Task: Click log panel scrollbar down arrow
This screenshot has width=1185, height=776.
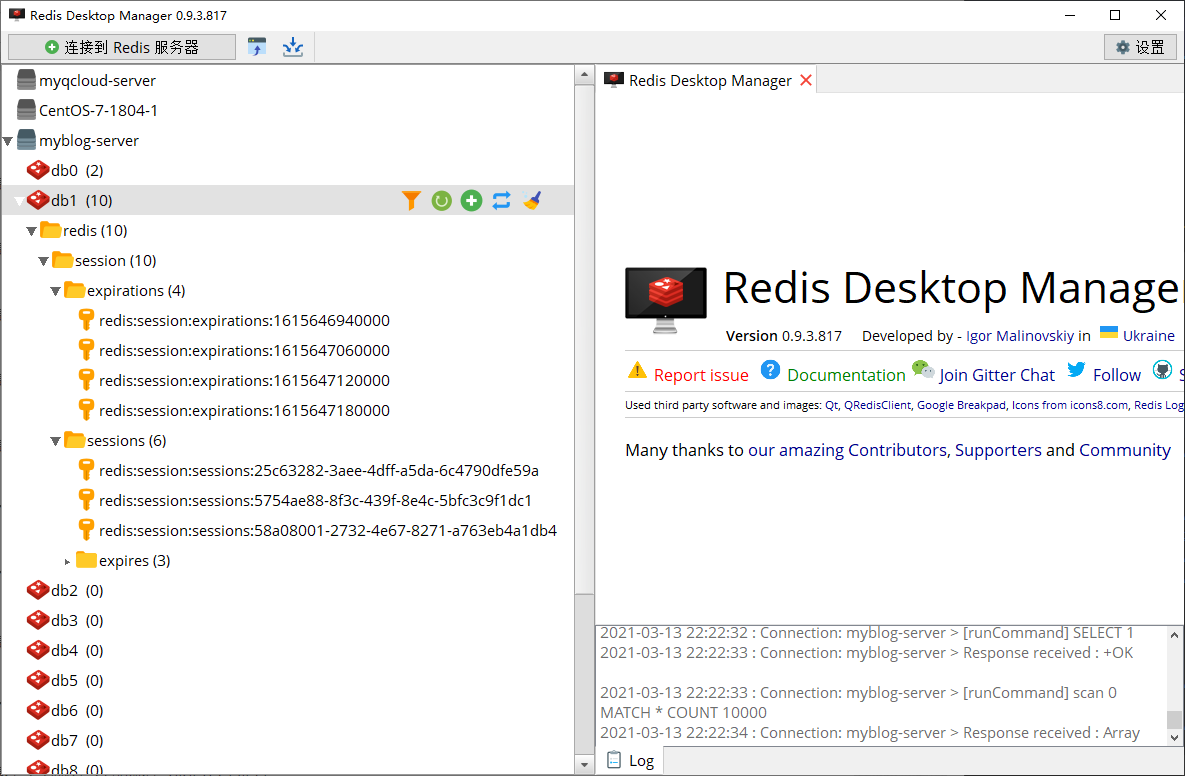Action: coord(1174,737)
